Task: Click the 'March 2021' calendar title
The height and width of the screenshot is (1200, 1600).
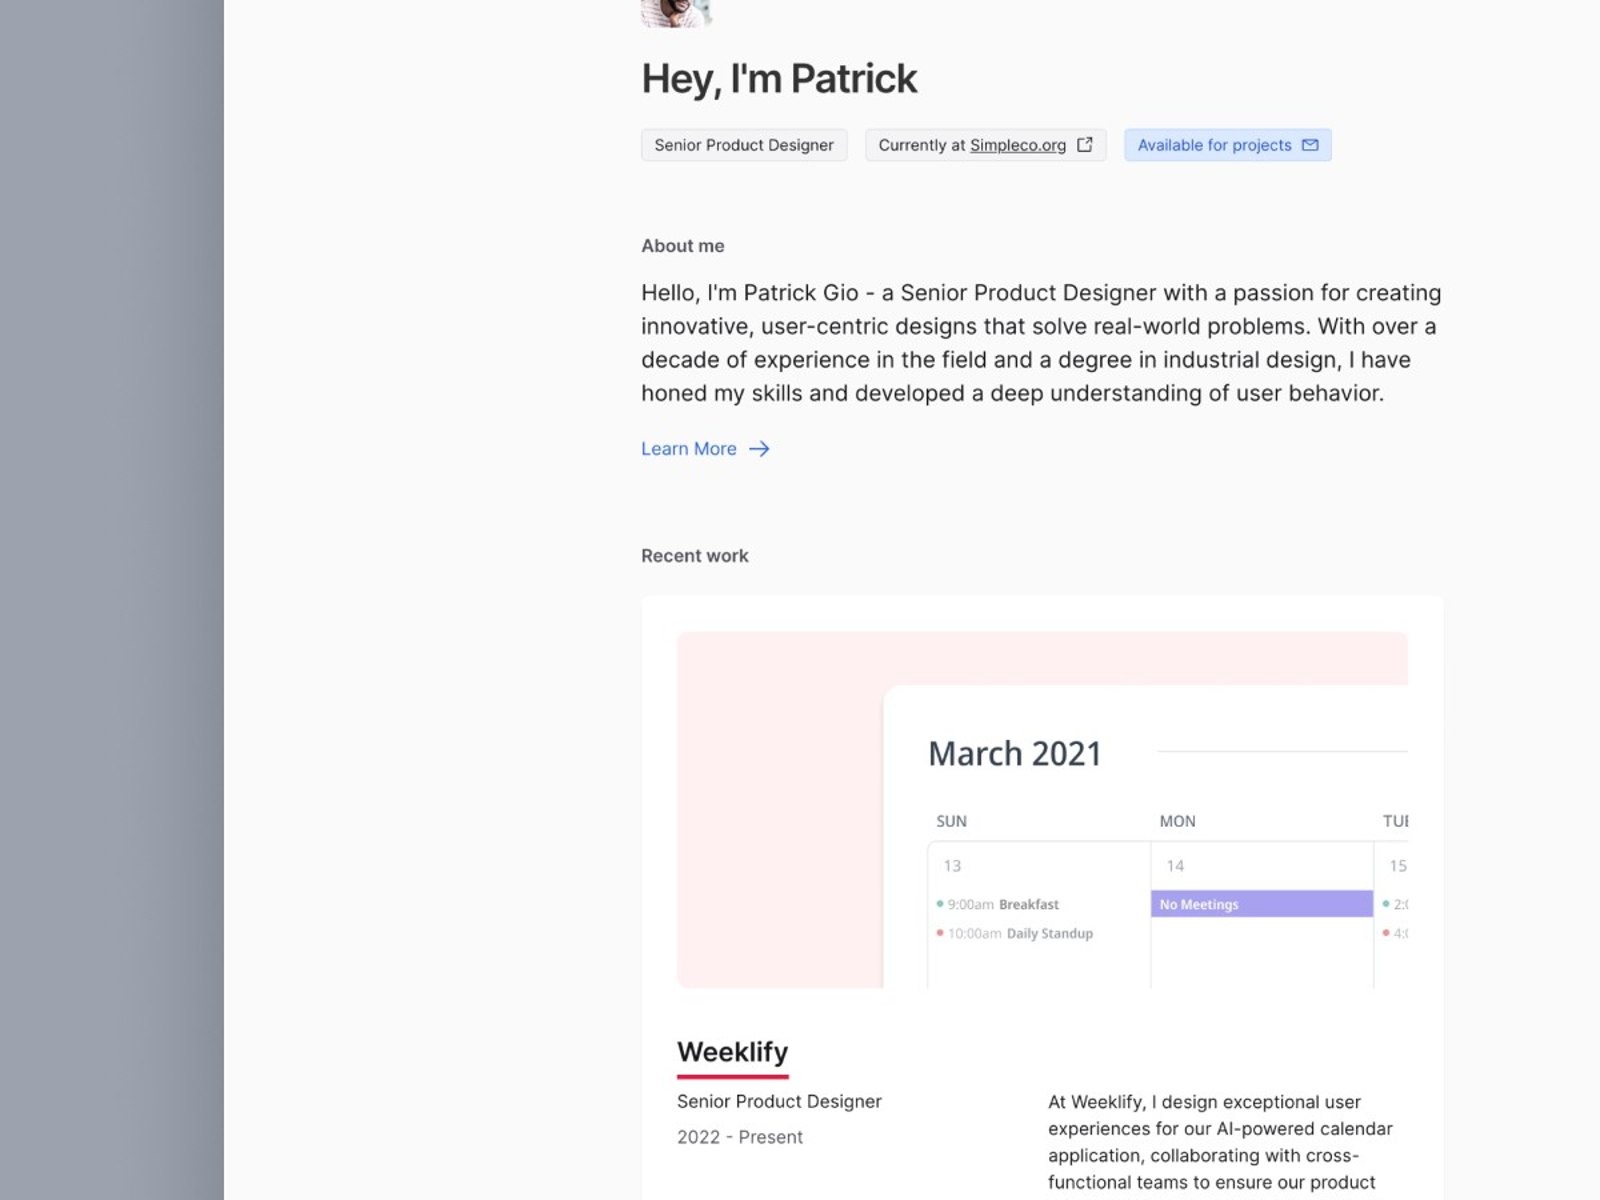Action: coord(1014,753)
